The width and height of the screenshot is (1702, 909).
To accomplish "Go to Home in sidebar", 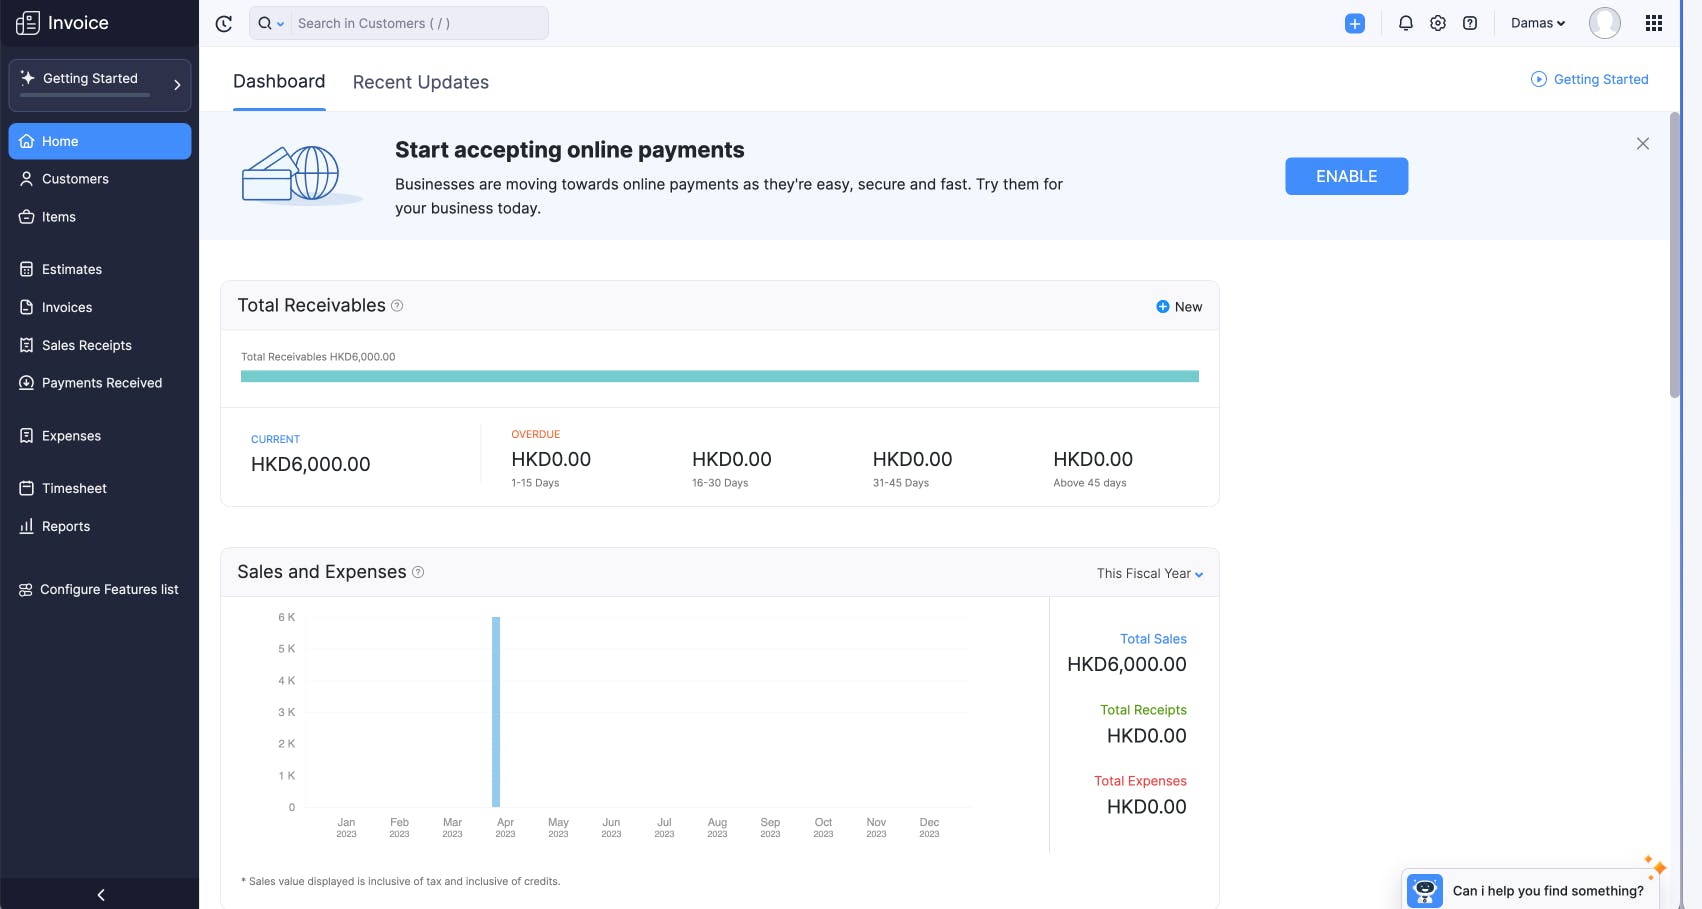I will [x=100, y=141].
